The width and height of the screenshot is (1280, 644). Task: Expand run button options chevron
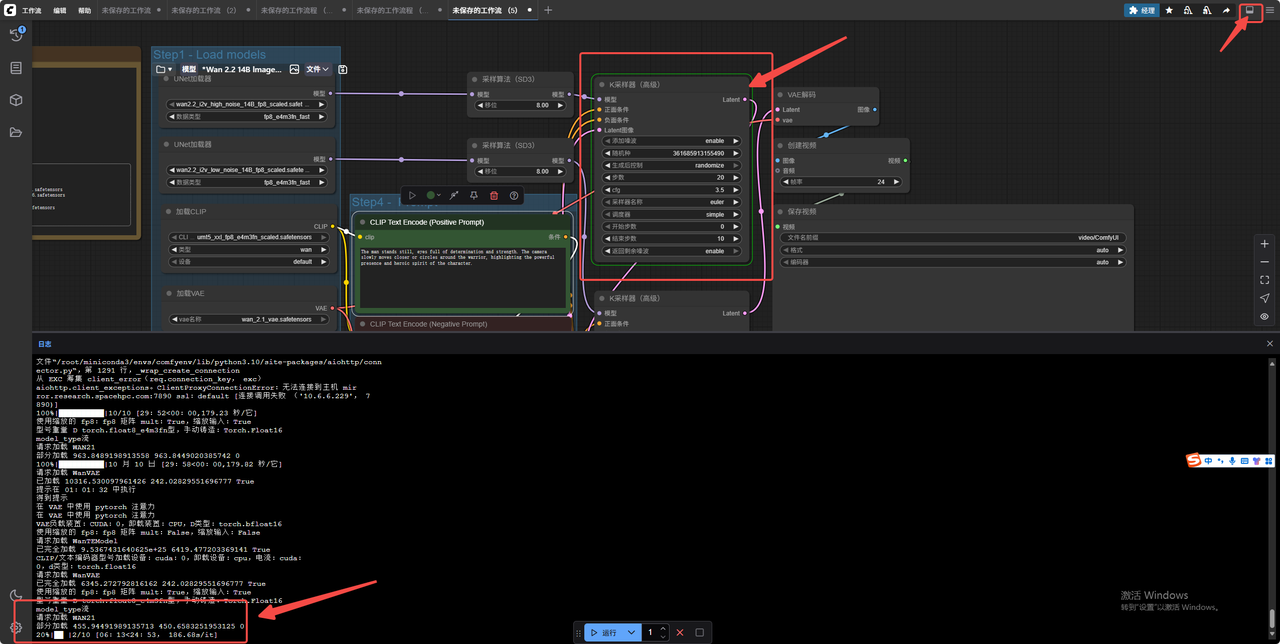(x=631, y=632)
